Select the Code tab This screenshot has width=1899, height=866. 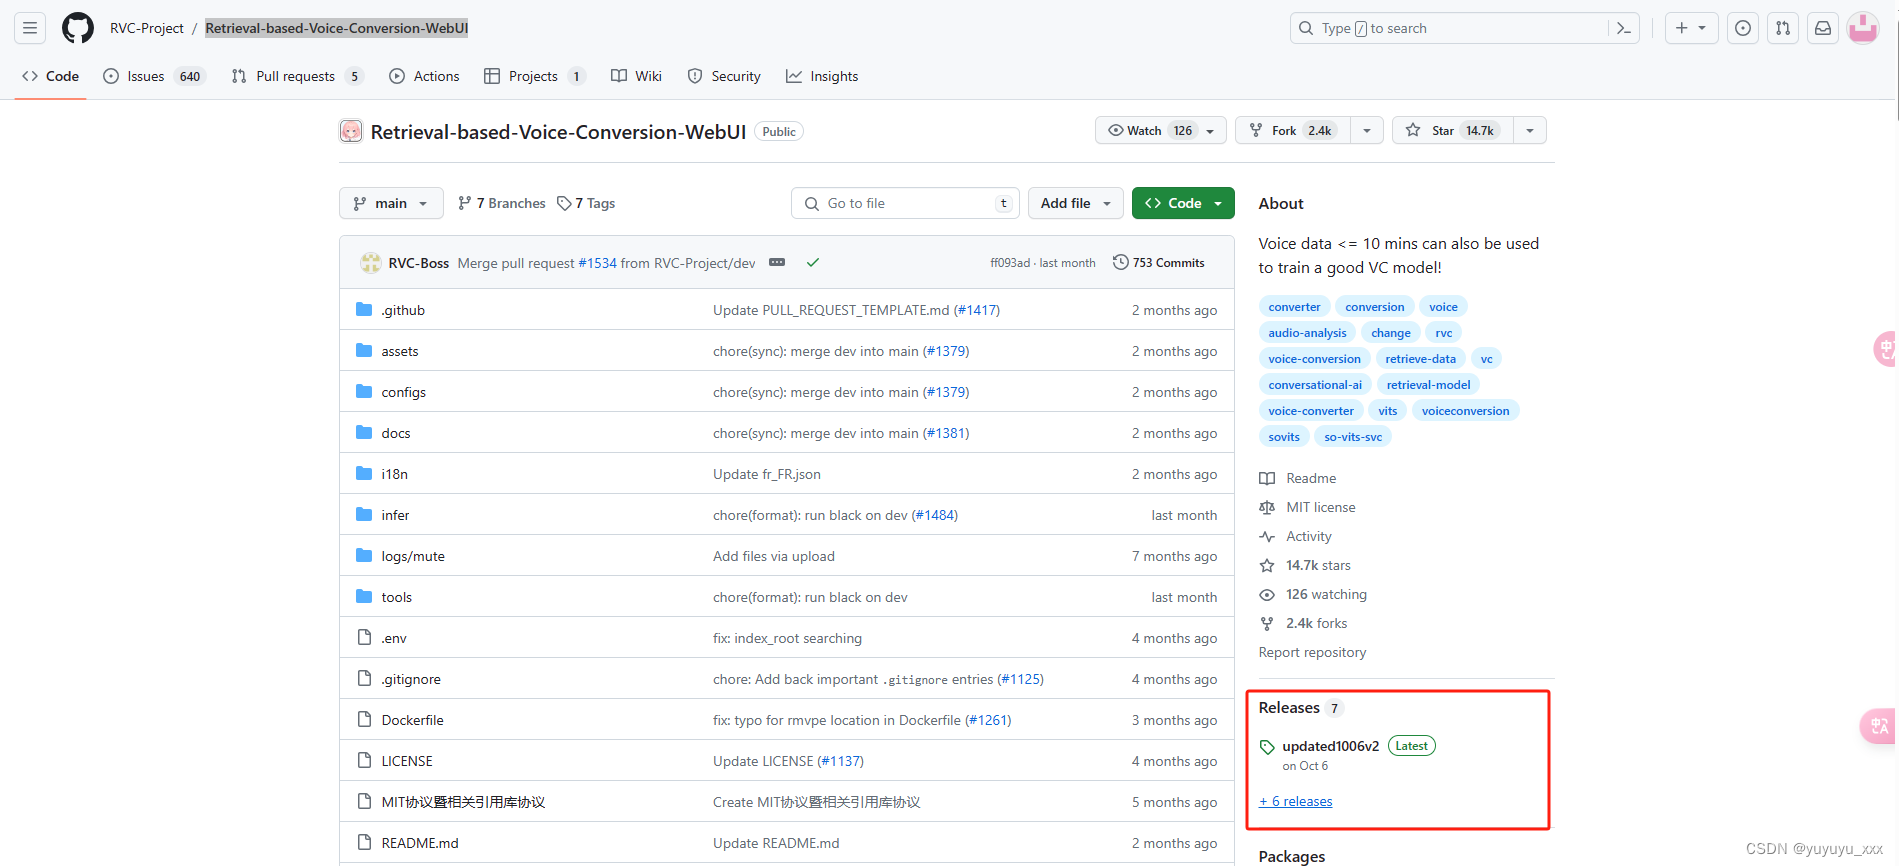tap(51, 76)
